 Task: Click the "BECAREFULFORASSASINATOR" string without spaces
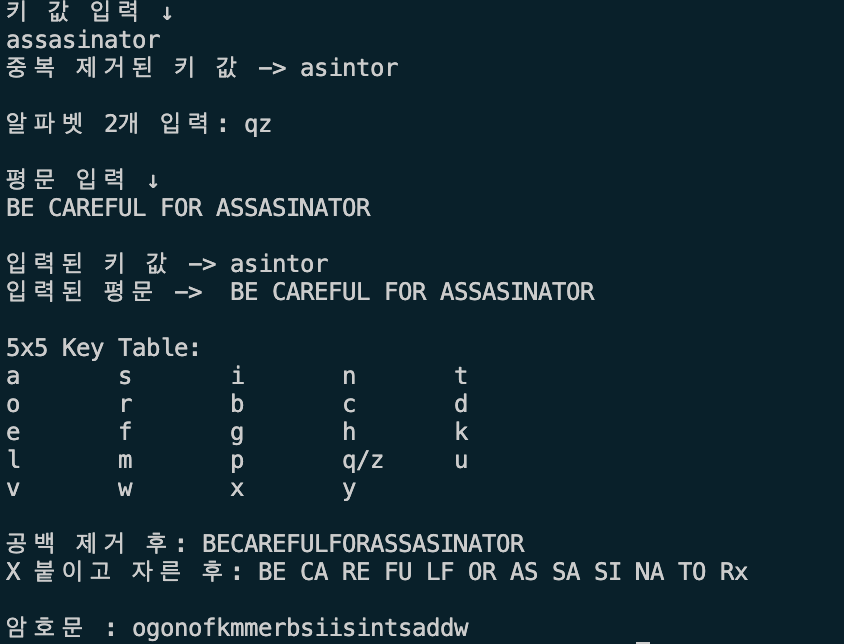363,544
